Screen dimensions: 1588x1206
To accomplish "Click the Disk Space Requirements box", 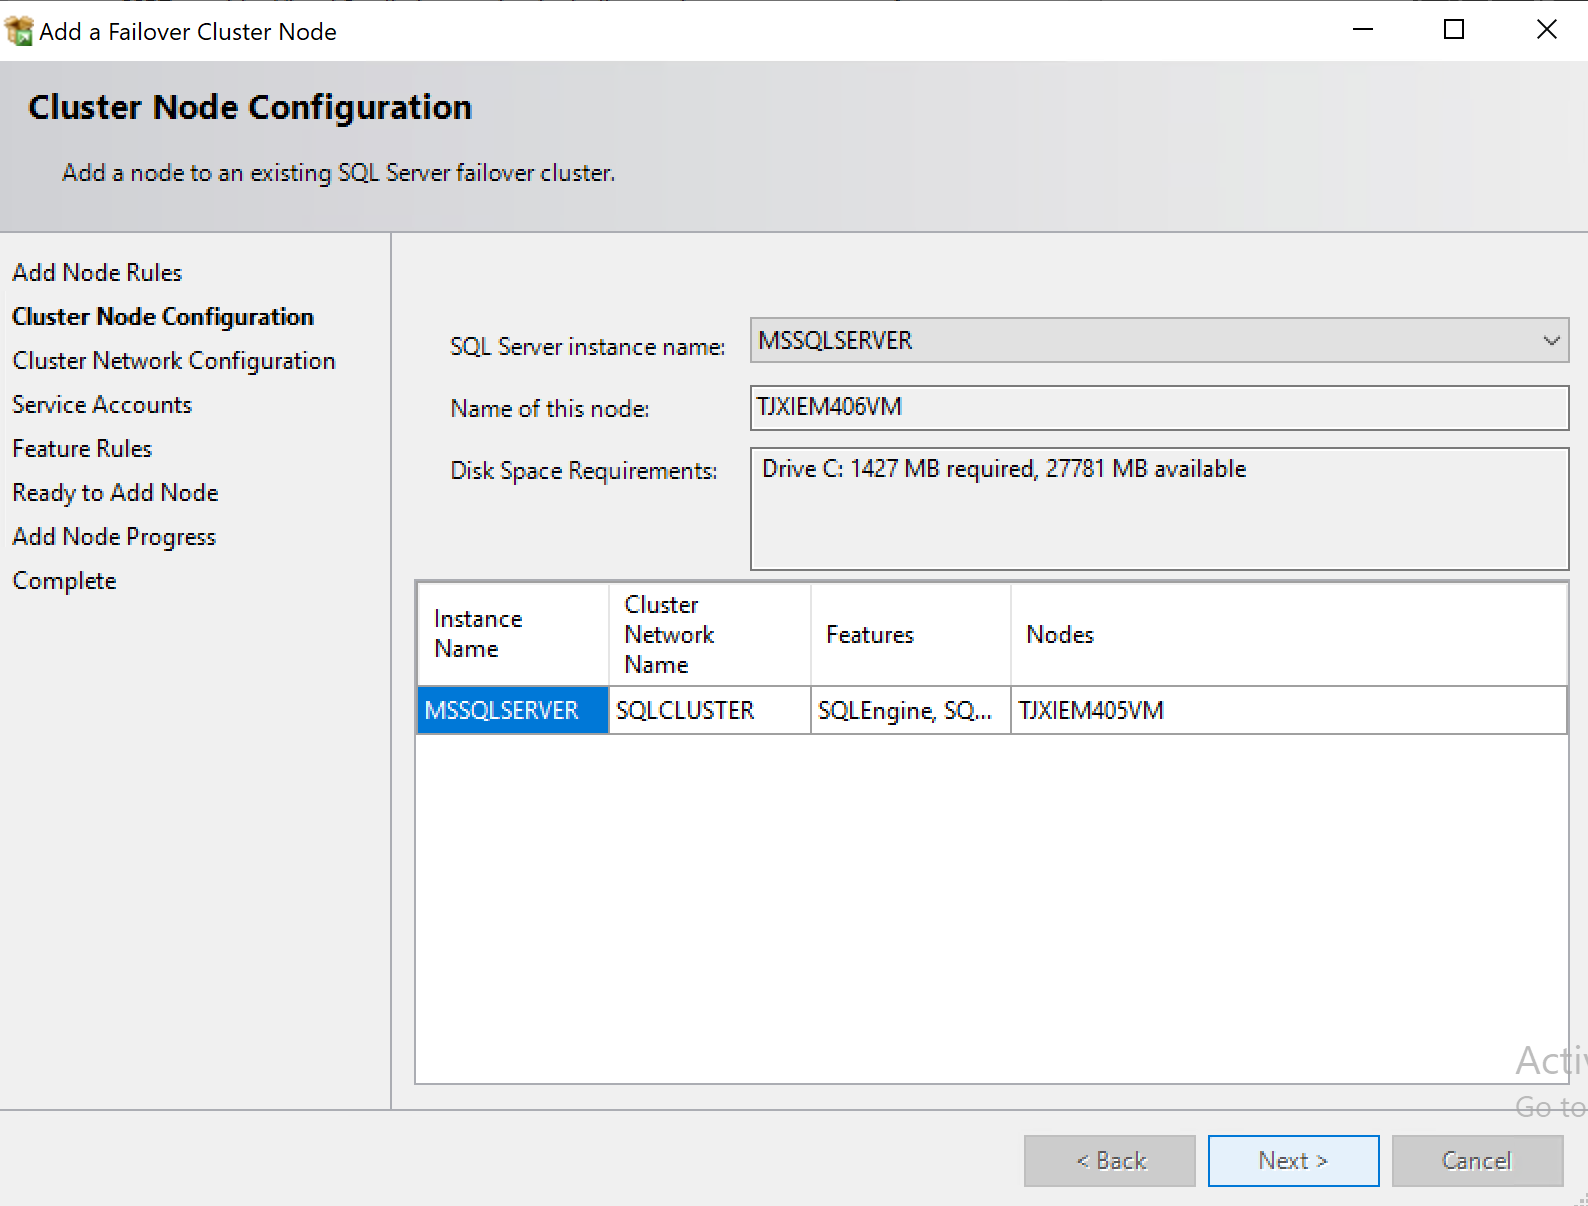I will tap(1158, 509).
